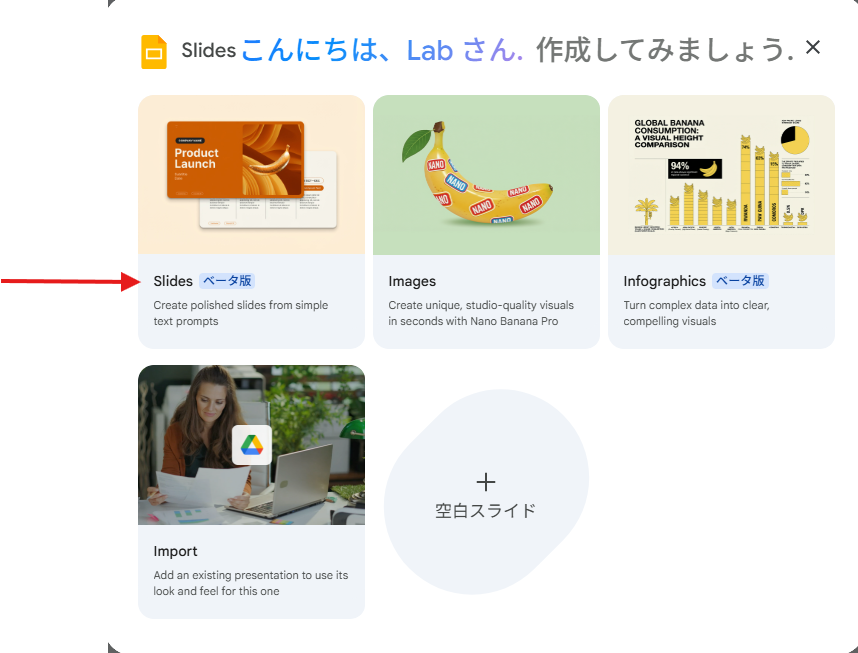Click the Images card title
Screen dimensions: 858x653
(x=412, y=281)
